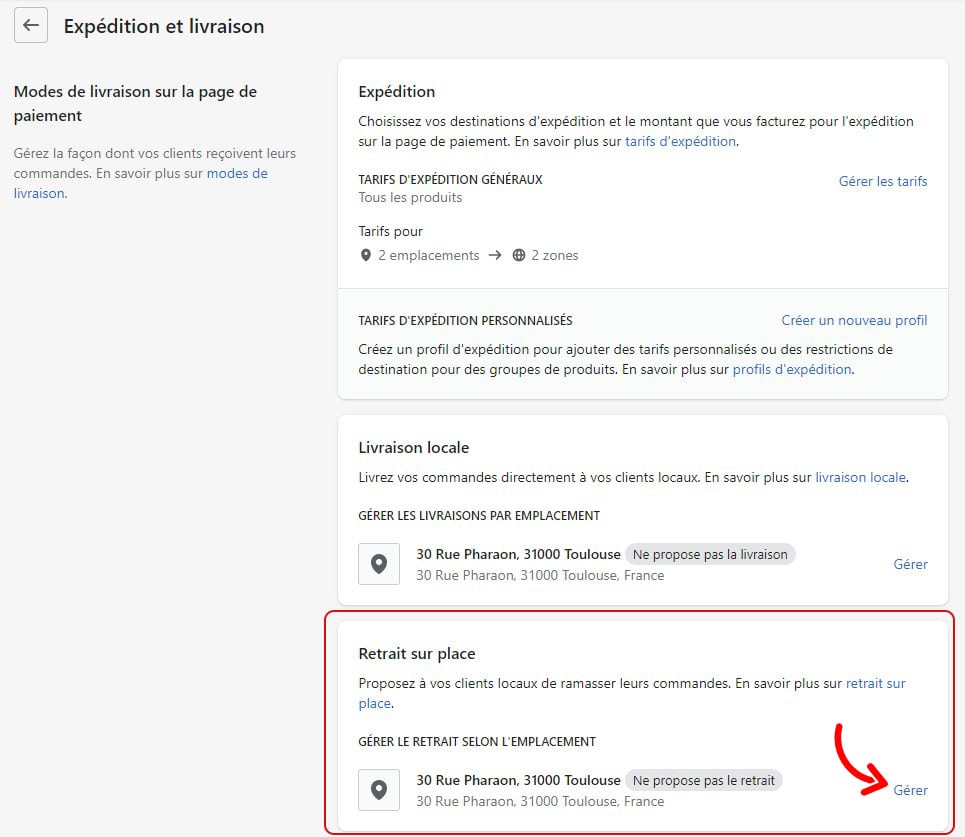Click the pin icon beside 2 emplacements
Screen dimensions: 965x837
tap(366, 255)
